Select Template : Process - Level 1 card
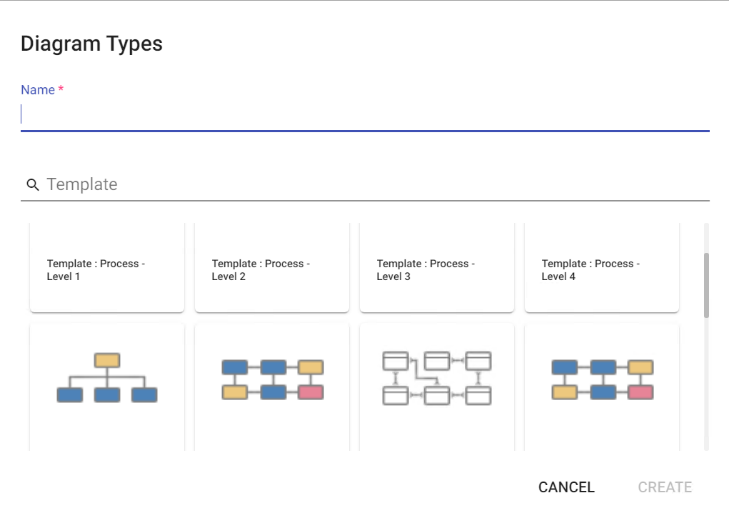 107,268
